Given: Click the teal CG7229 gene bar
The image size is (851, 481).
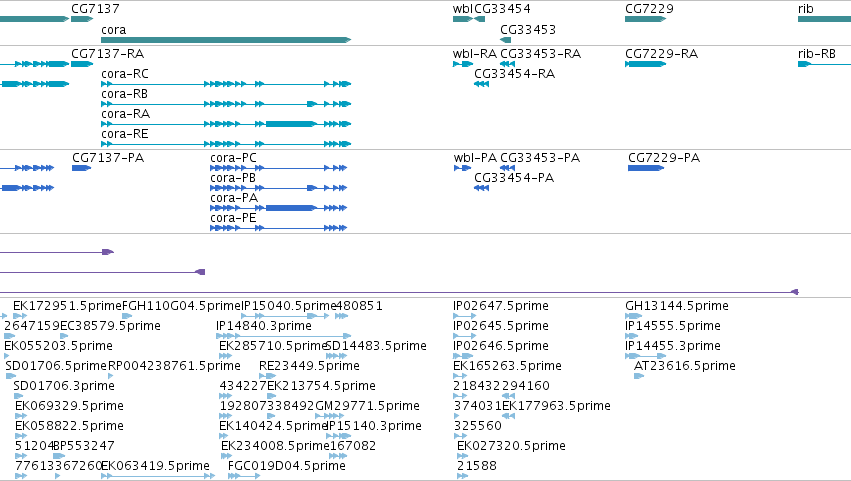Looking at the screenshot, I should tap(645, 19).
